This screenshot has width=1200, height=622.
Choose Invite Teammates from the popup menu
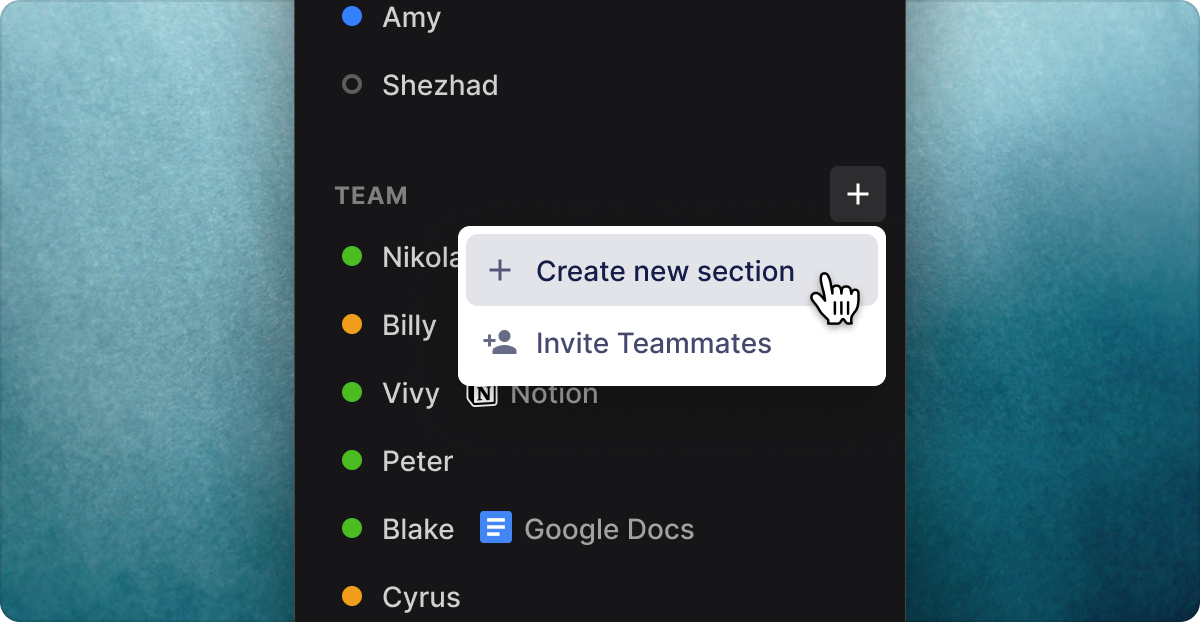pyautogui.click(x=672, y=343)
